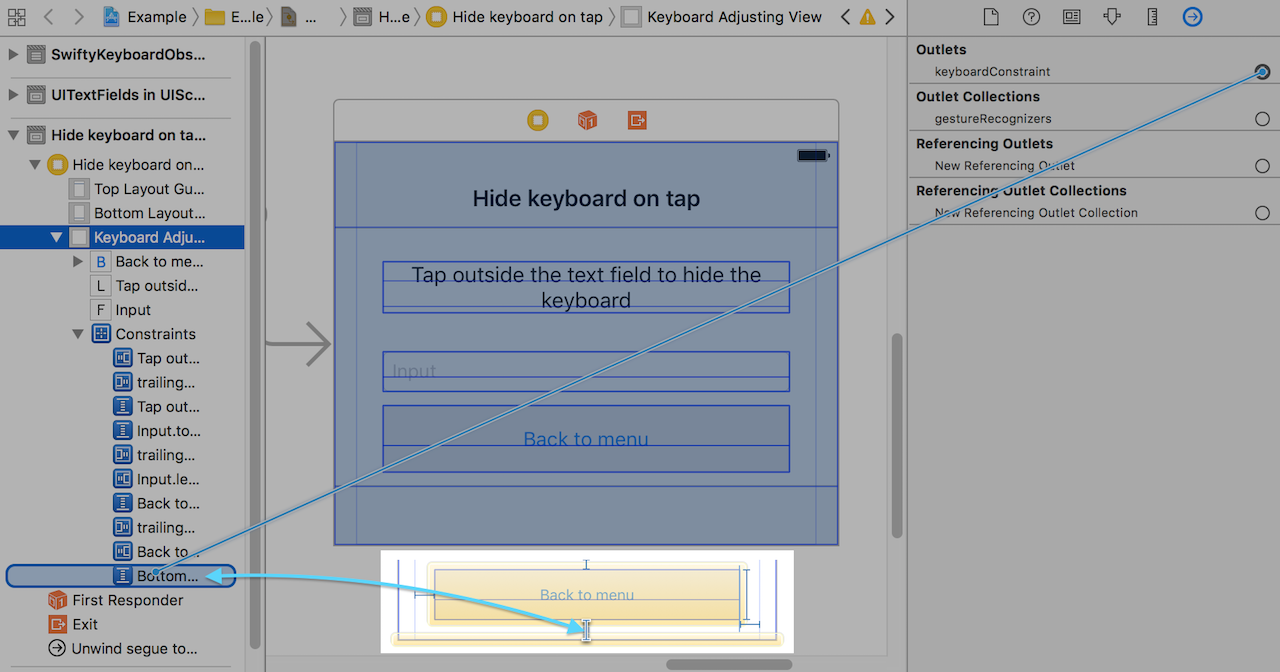Select the Keyboard Adju... view row
Image resolution: width=1280 pixels, height=672 pixels.
(122, 237)
